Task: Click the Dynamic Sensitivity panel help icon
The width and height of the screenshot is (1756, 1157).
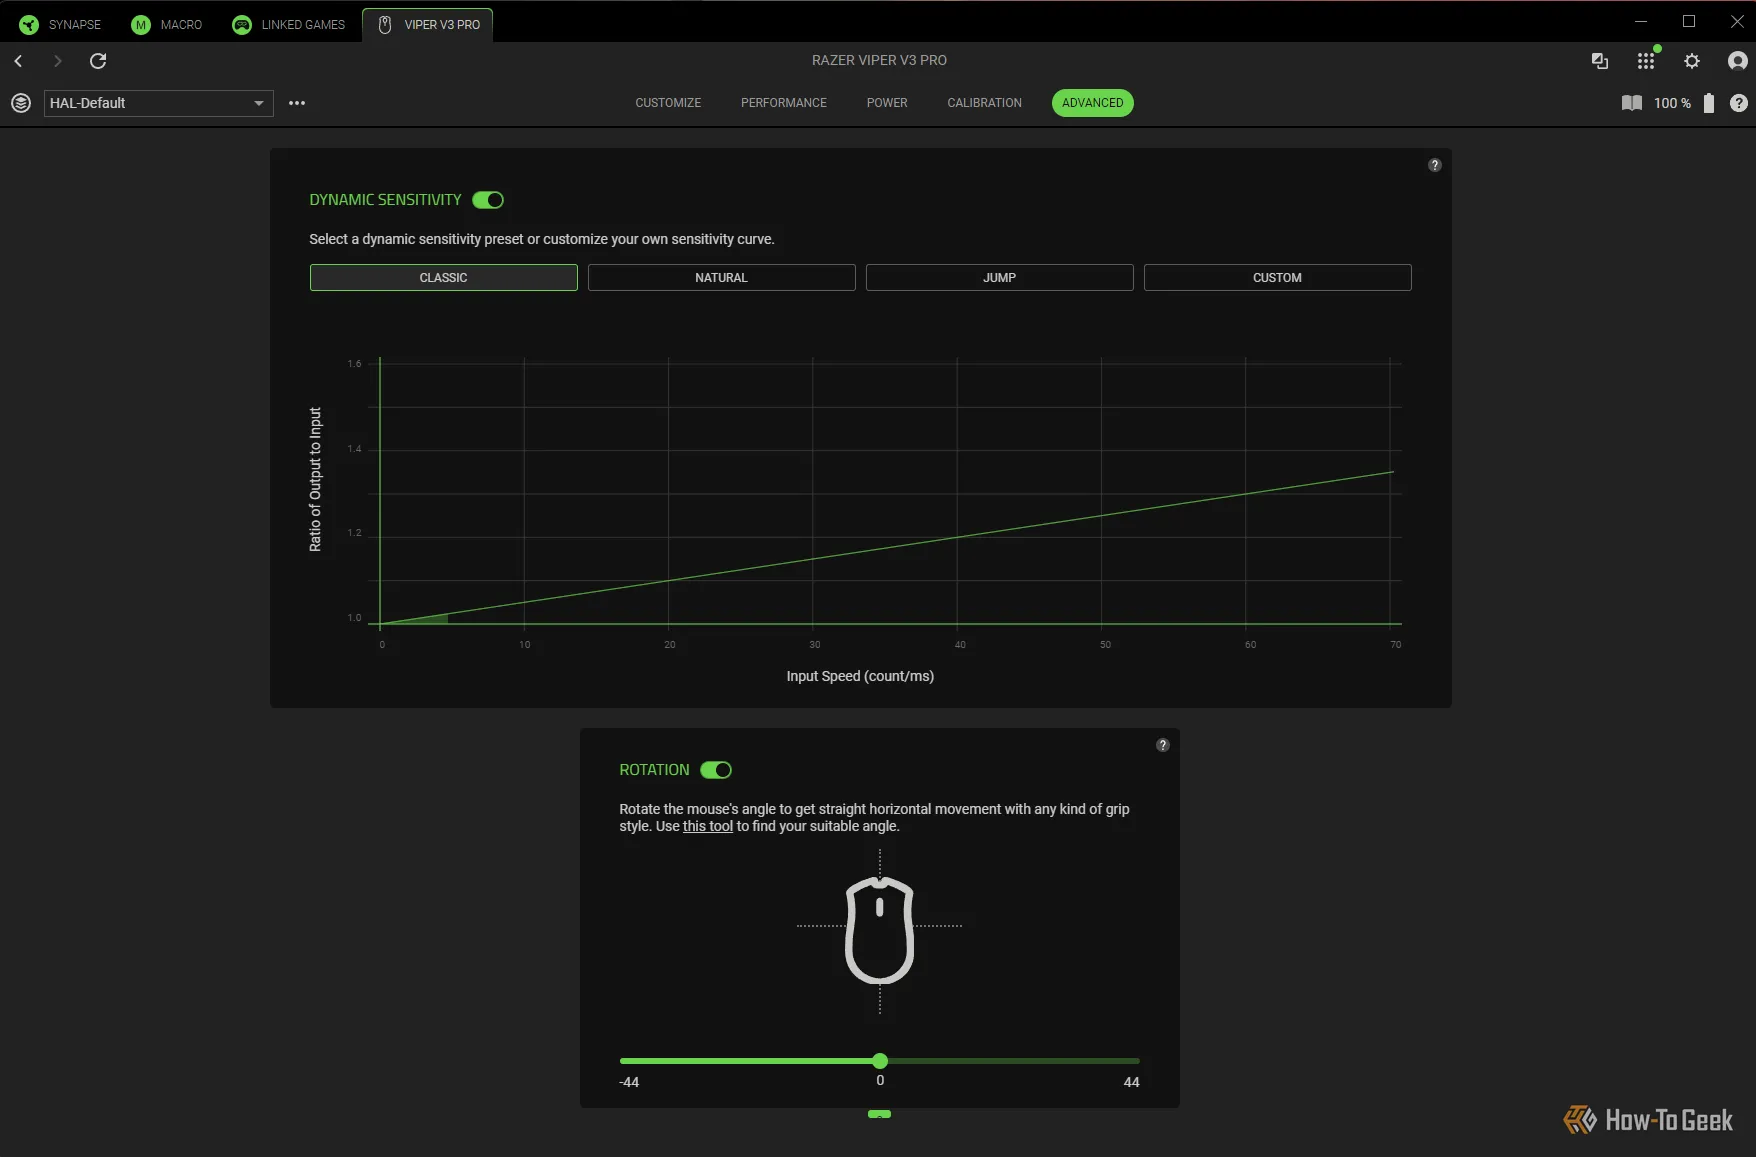Action: point(1435,165)
